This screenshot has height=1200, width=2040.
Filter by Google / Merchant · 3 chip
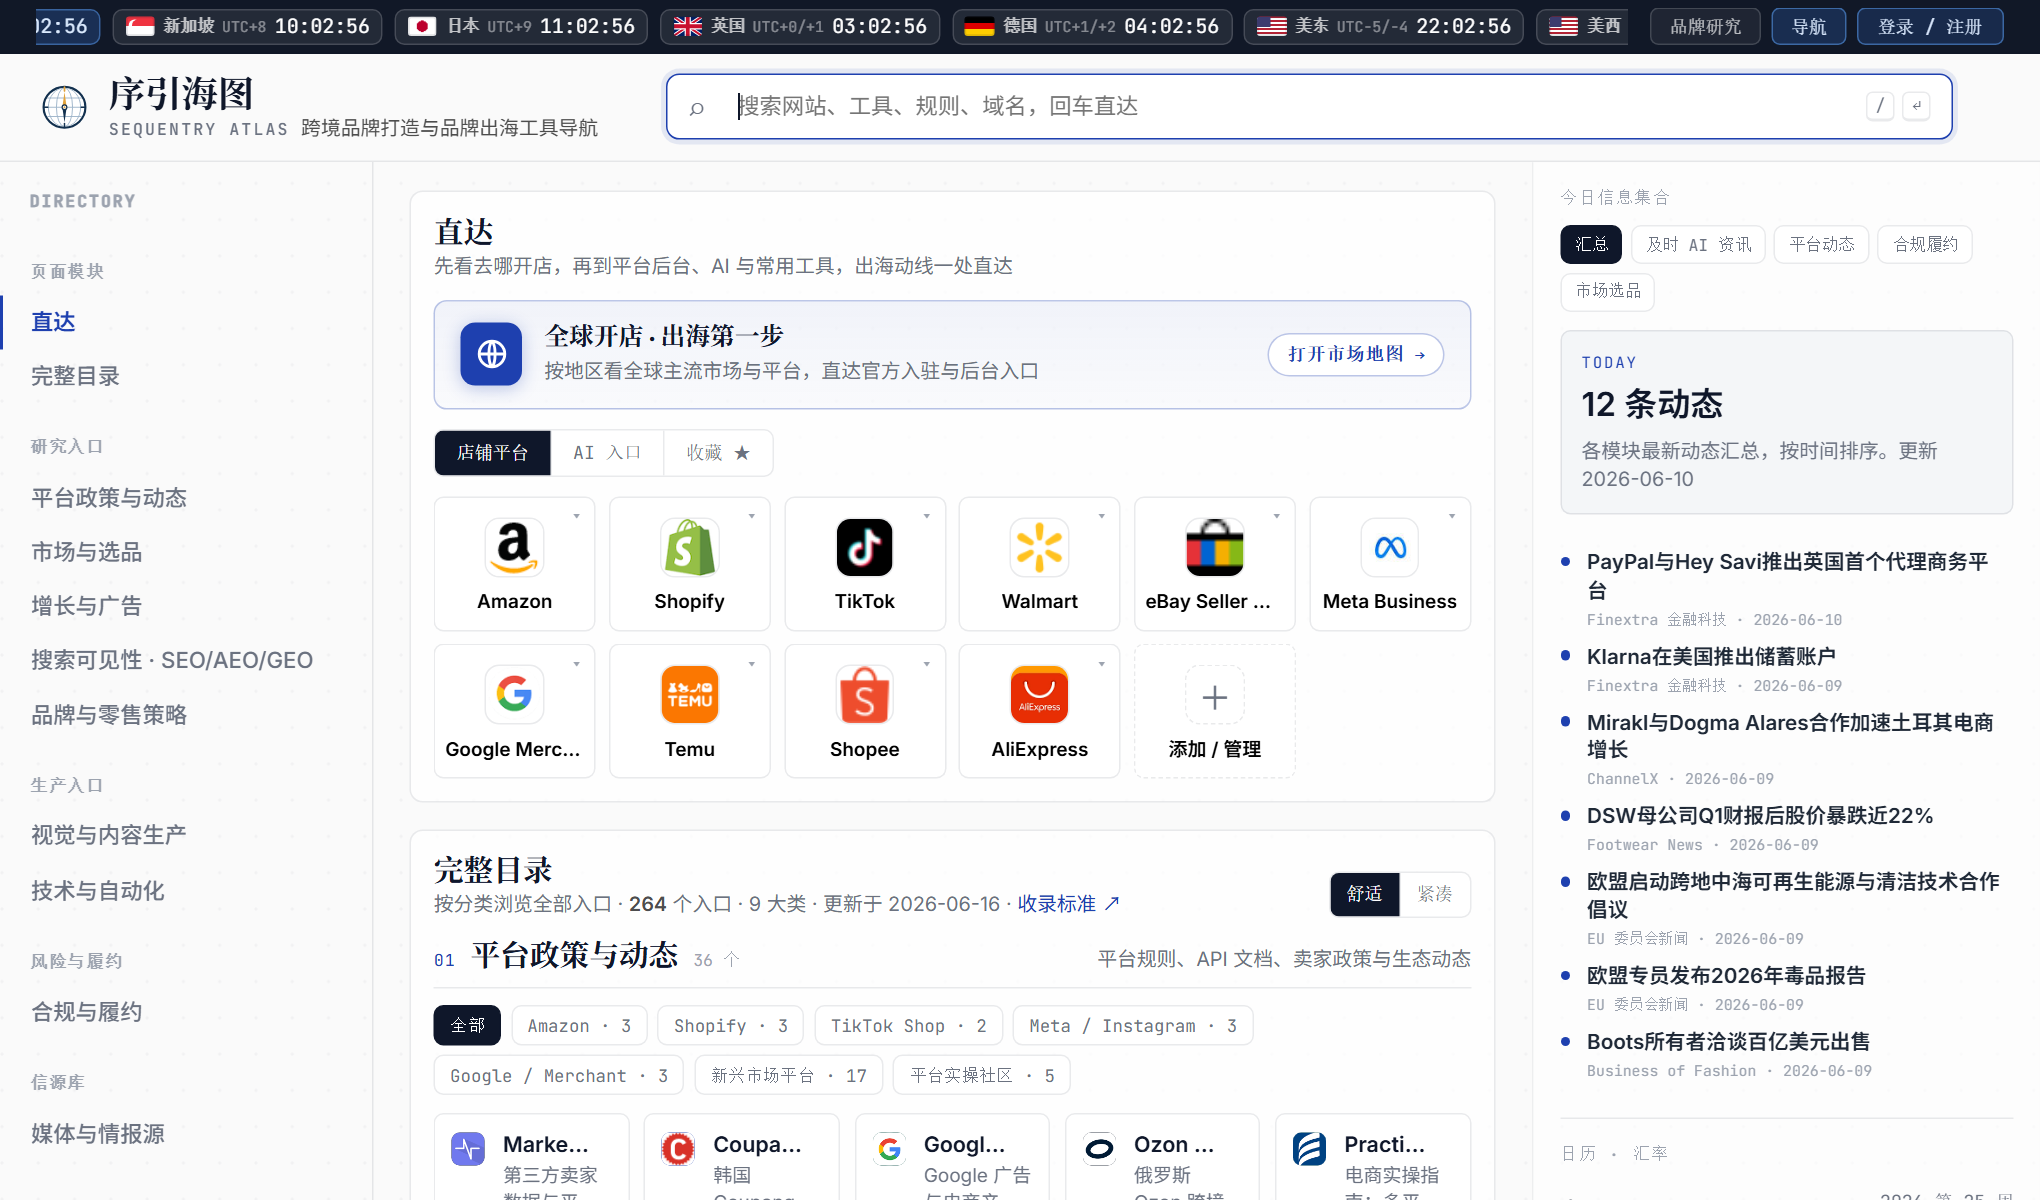pyautogui.click(x=559, y=1075)
